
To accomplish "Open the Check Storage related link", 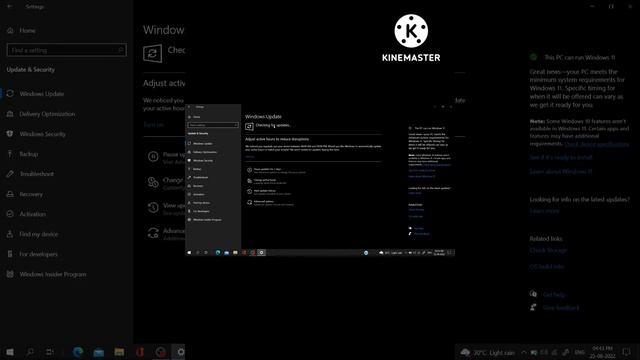I will [x=548, y=250].
